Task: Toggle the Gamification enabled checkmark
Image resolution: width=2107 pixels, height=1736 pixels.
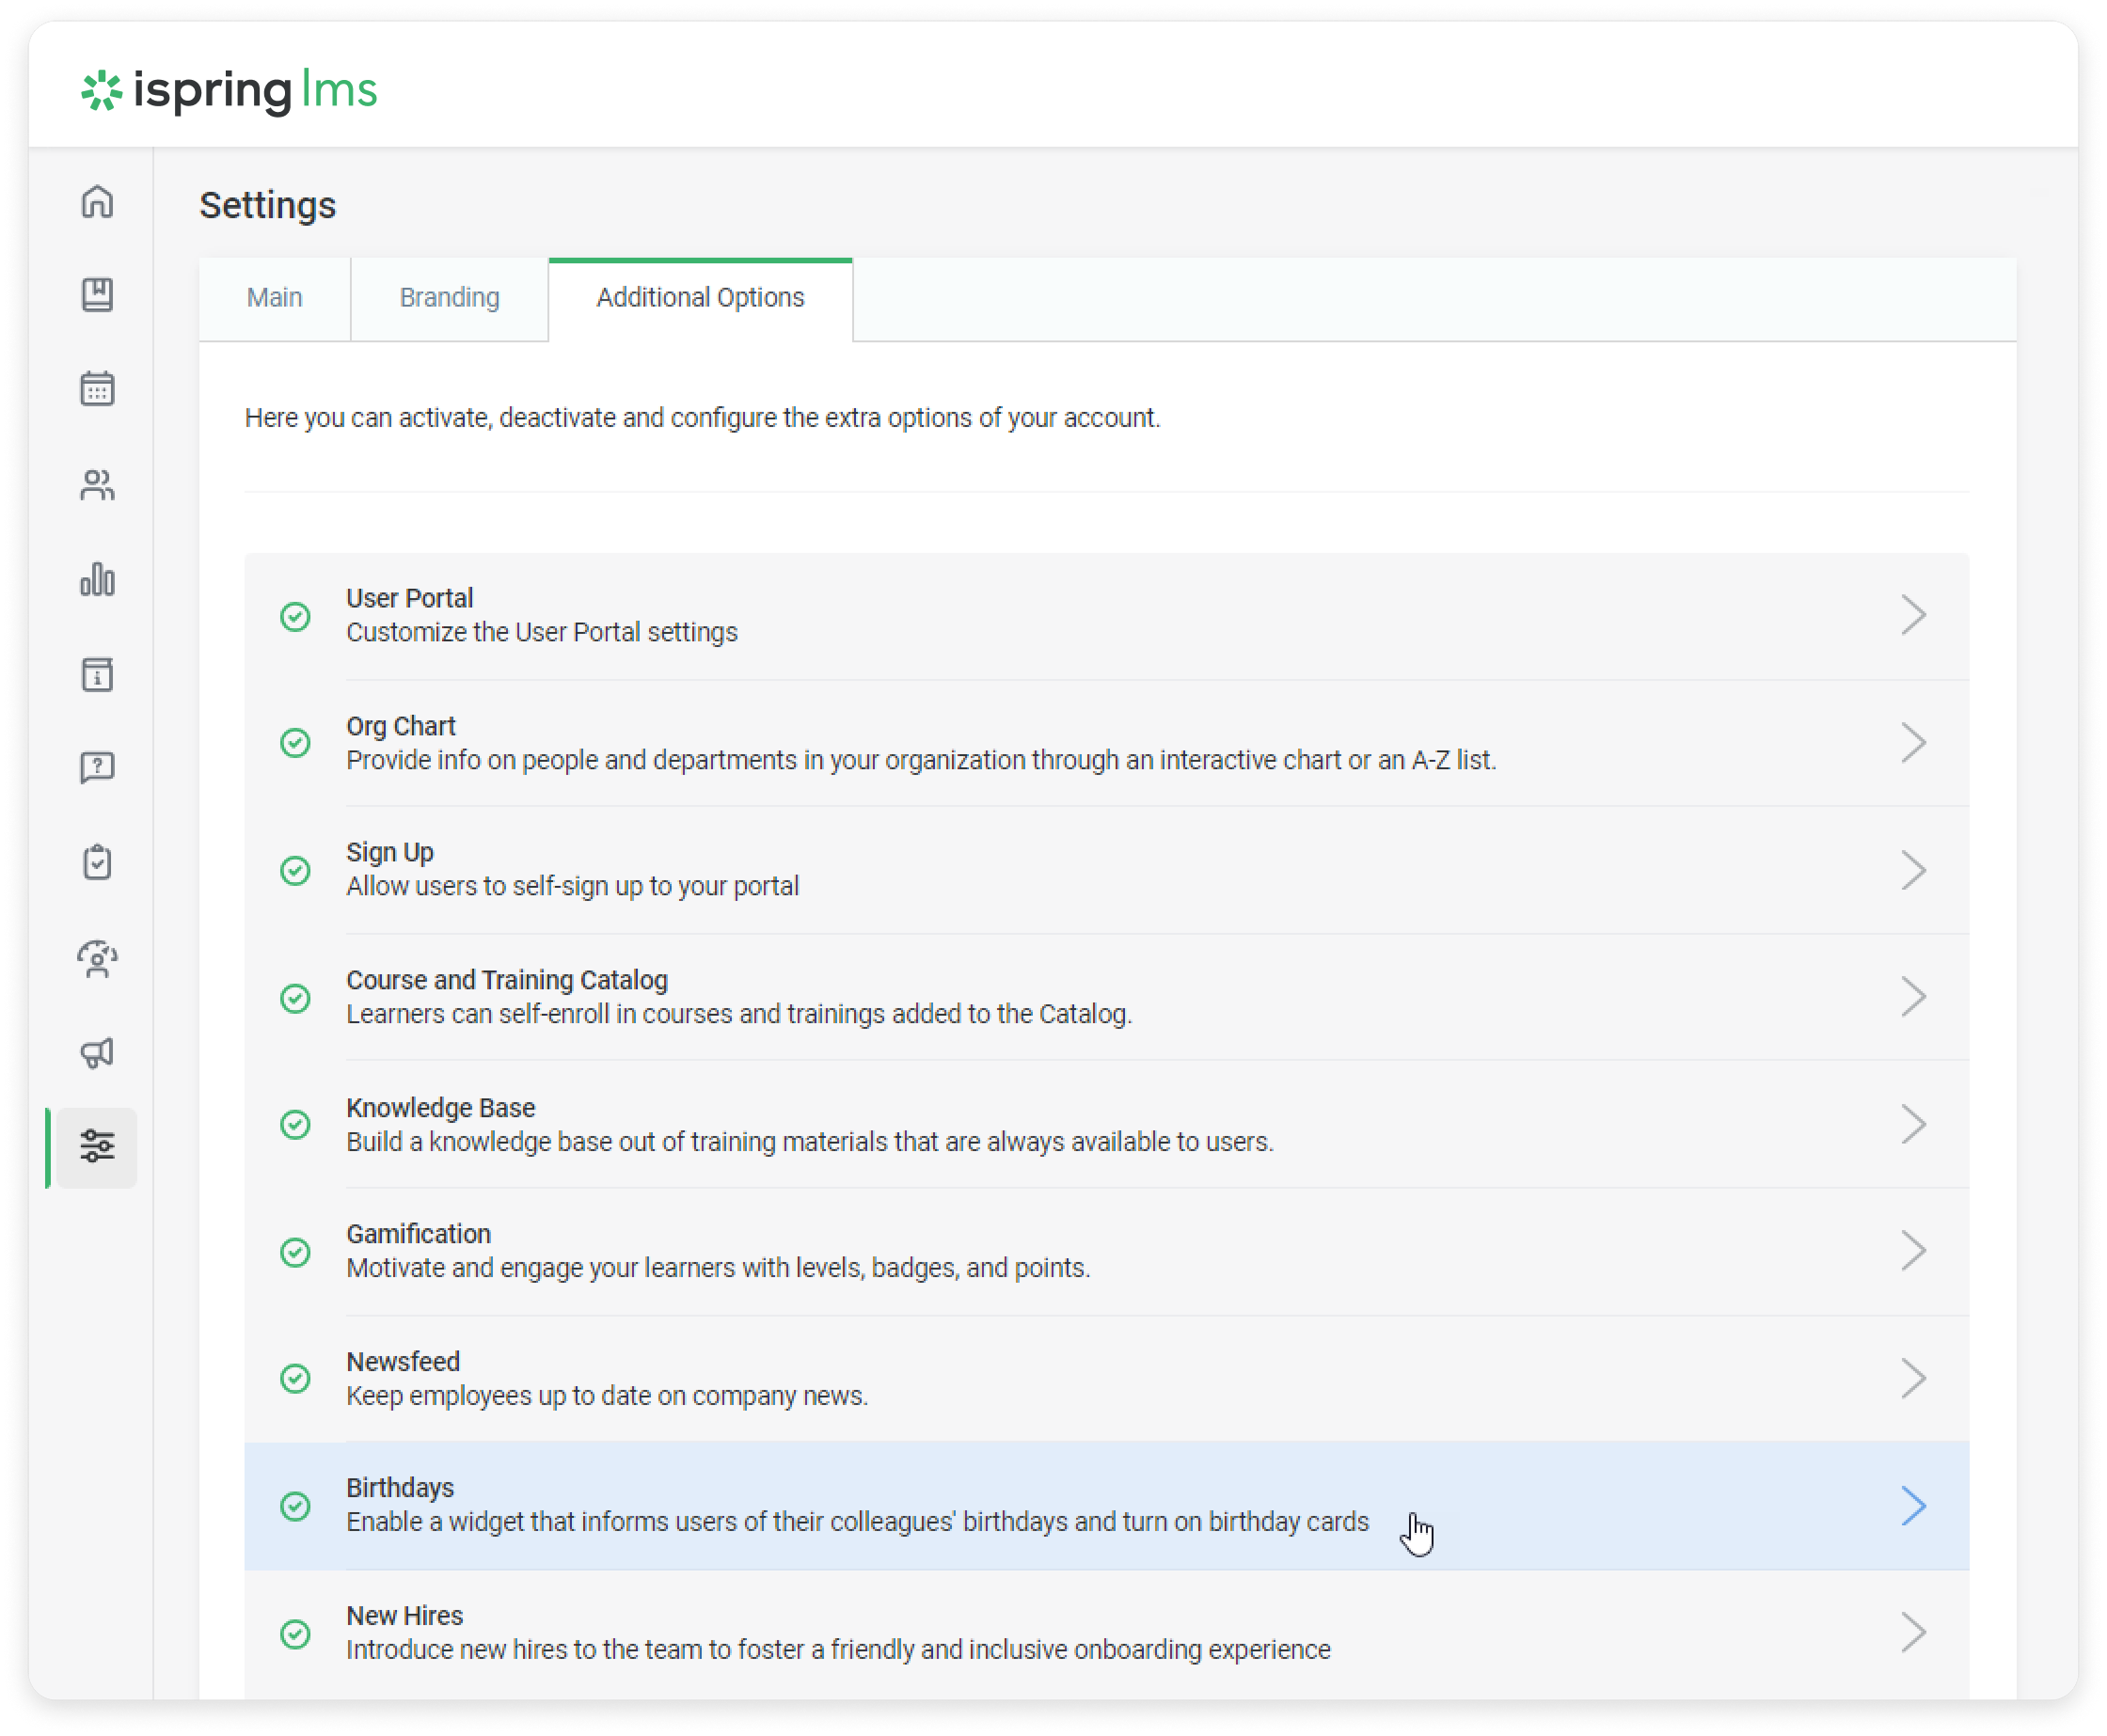Action: click(295, 1252)
